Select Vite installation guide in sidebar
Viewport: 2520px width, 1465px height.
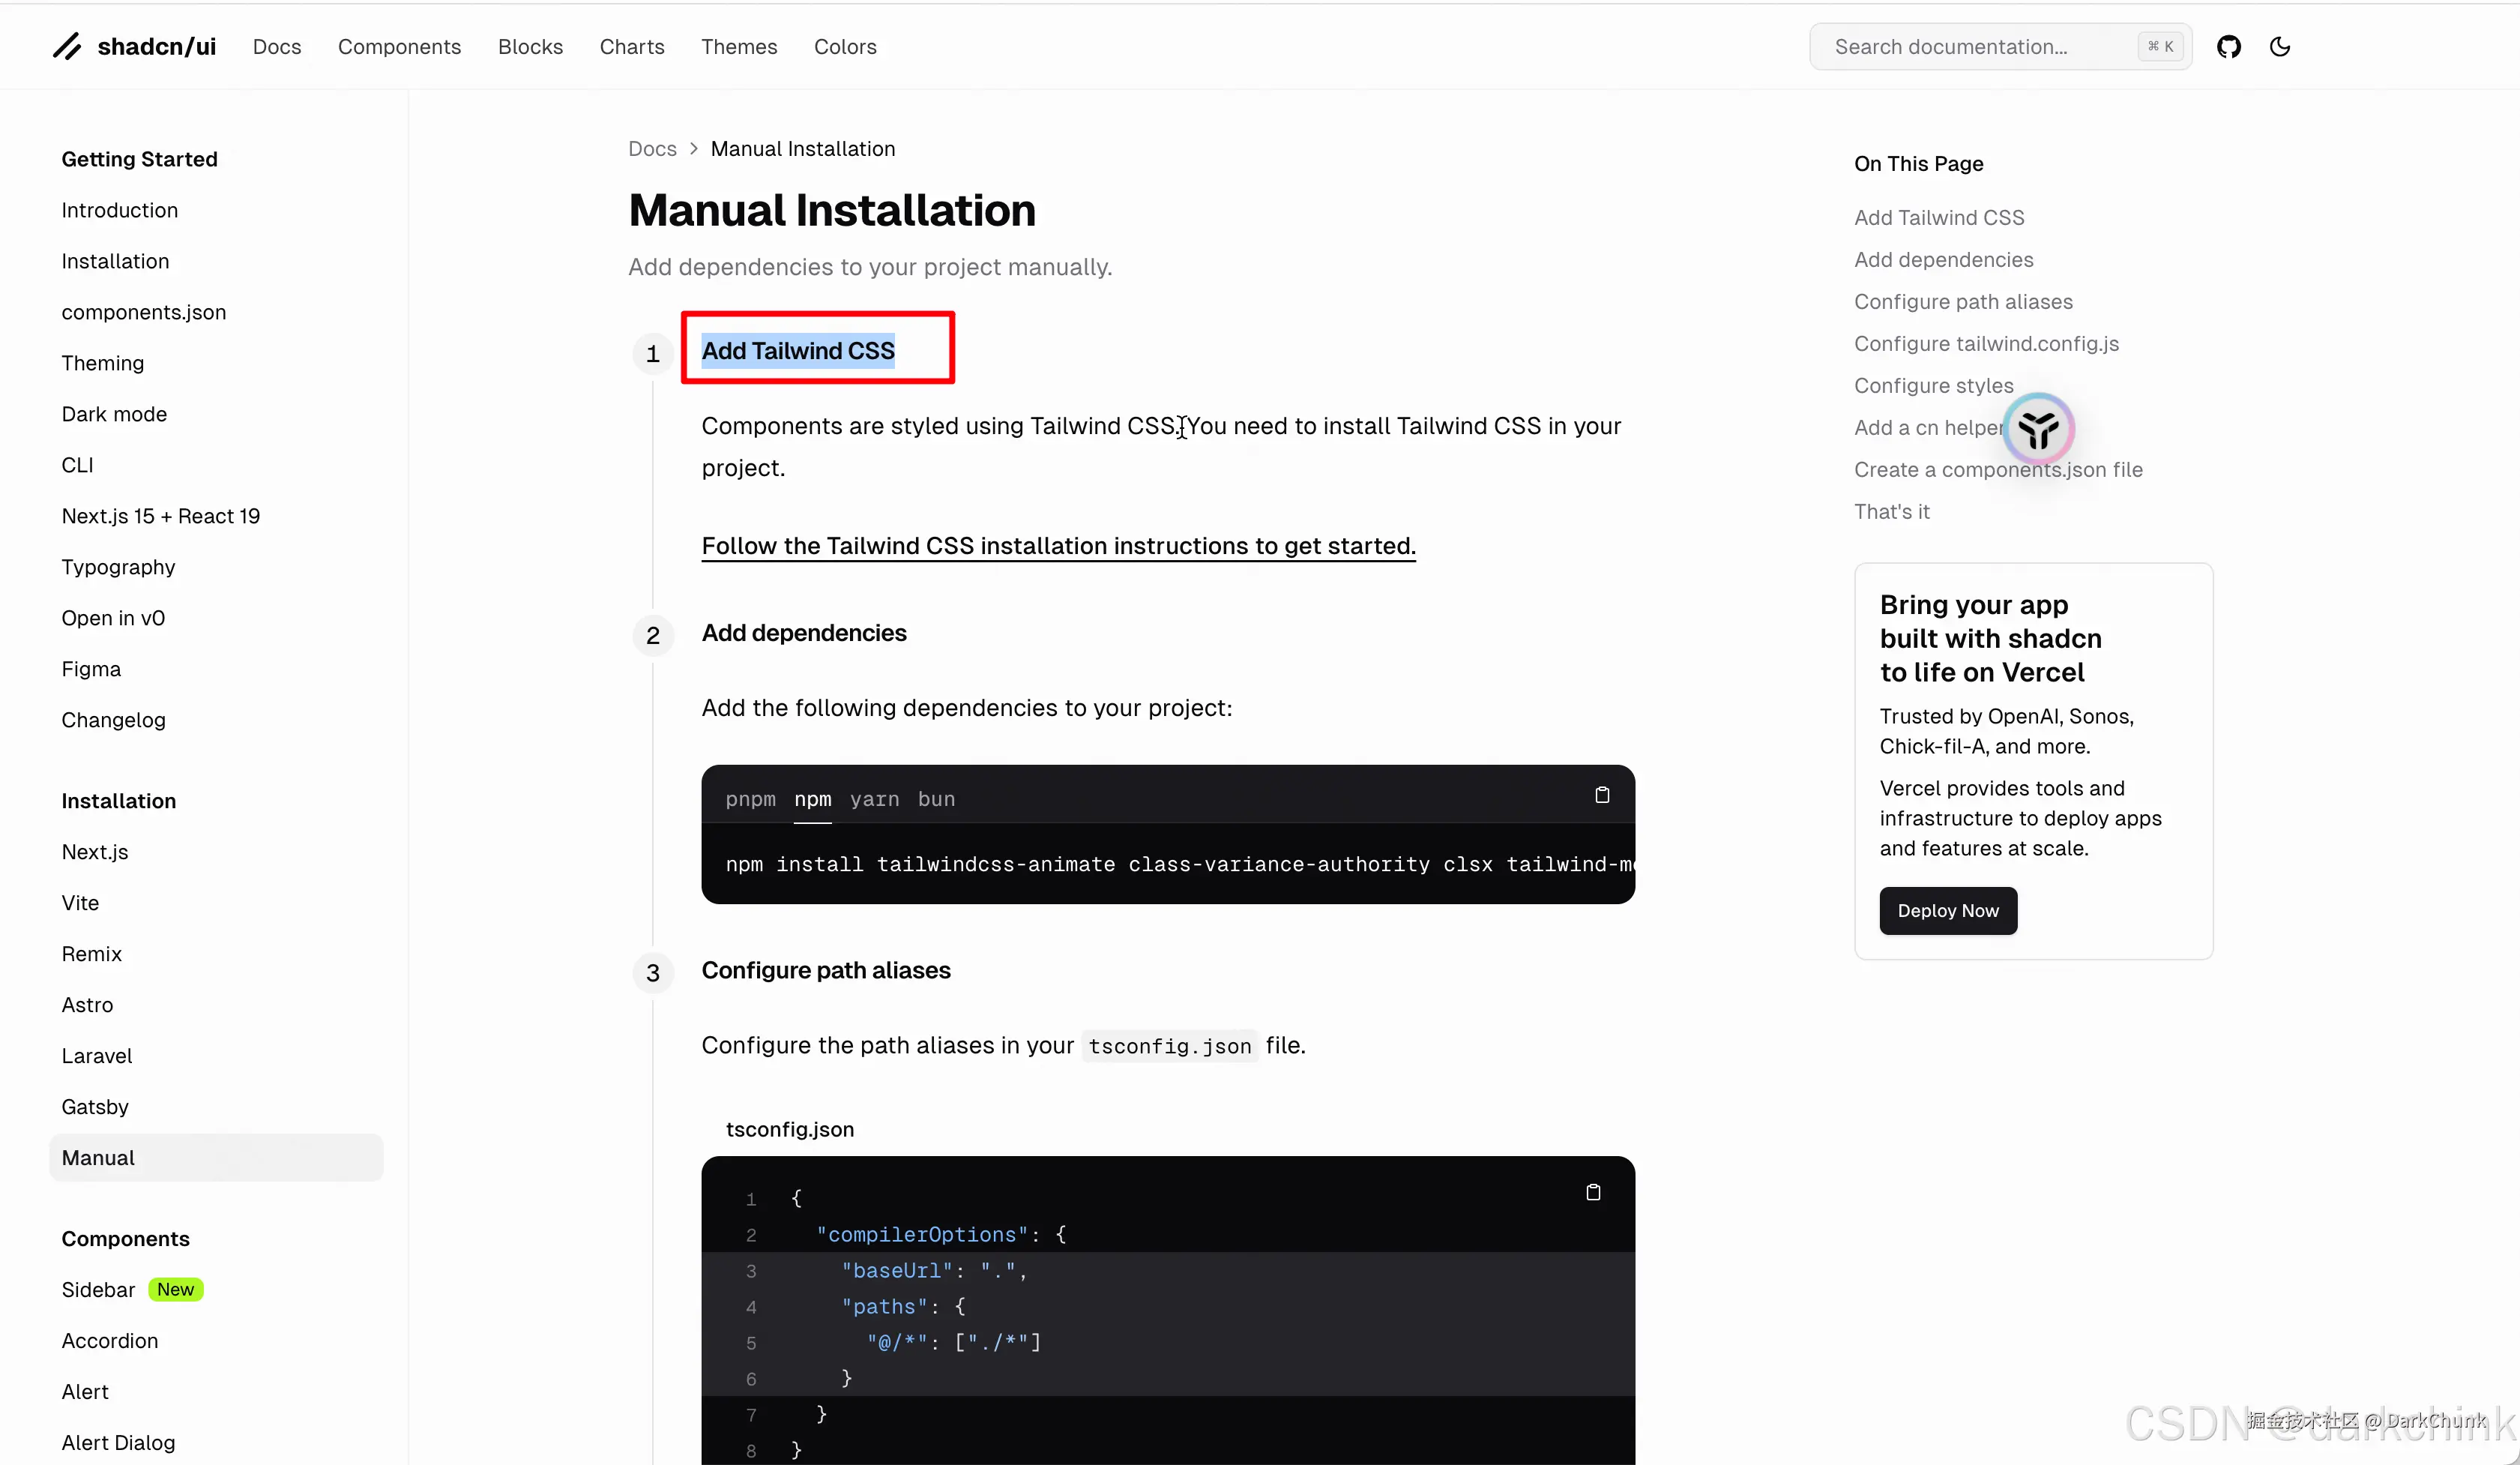80,903
